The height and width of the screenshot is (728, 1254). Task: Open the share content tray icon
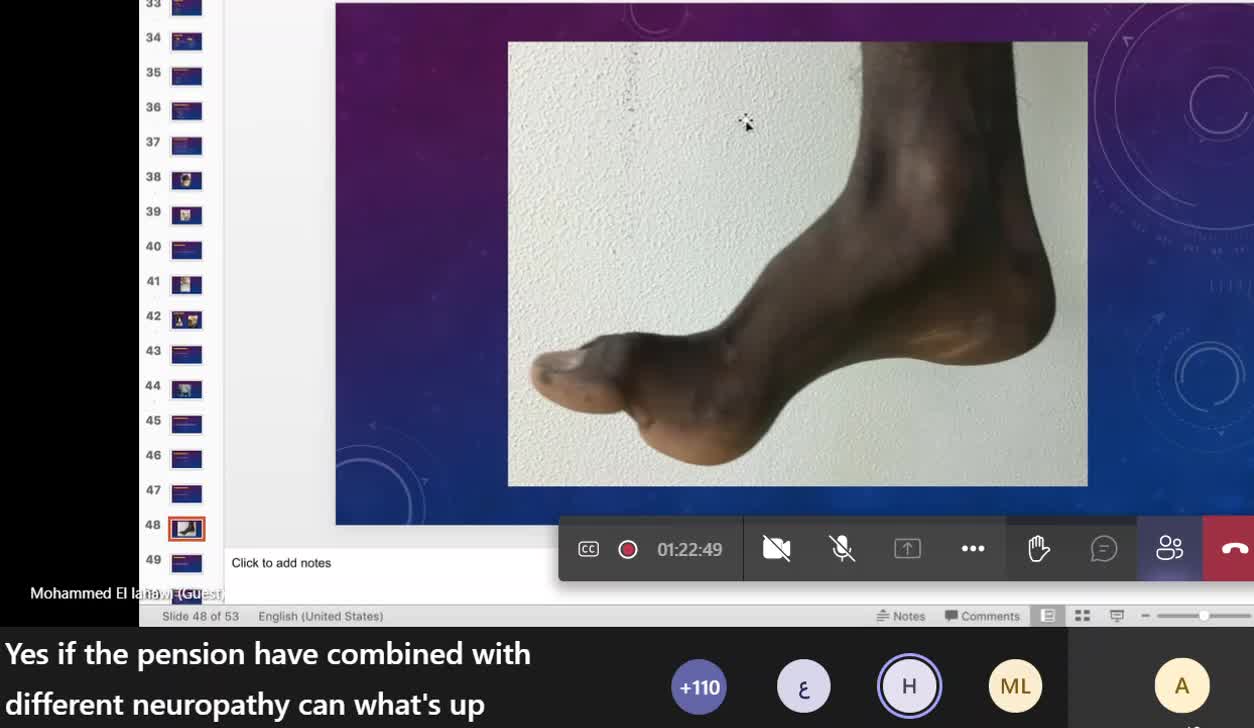(907, 548)
